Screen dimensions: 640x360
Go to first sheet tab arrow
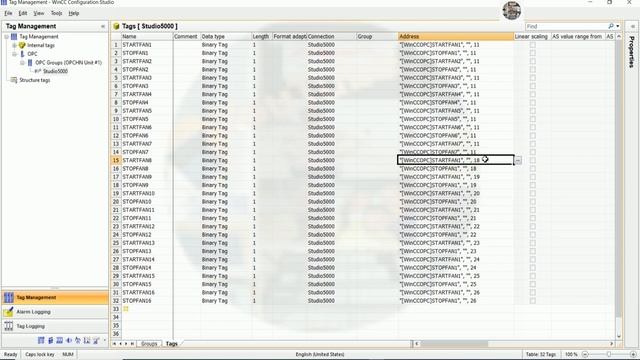click(x=115, y=344)
